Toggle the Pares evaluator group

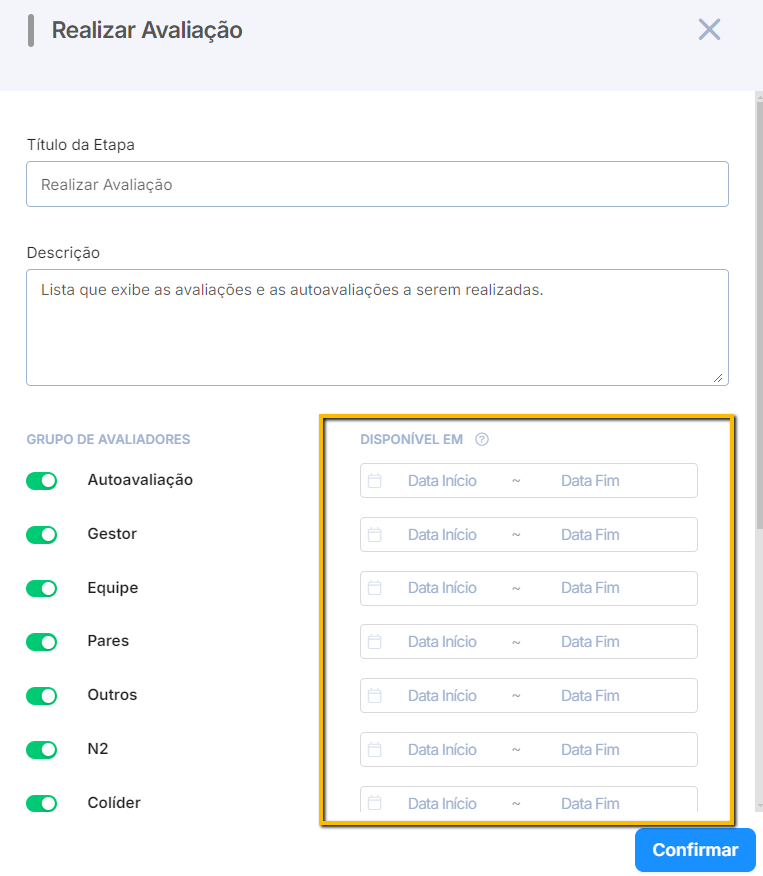pos(42,642)
